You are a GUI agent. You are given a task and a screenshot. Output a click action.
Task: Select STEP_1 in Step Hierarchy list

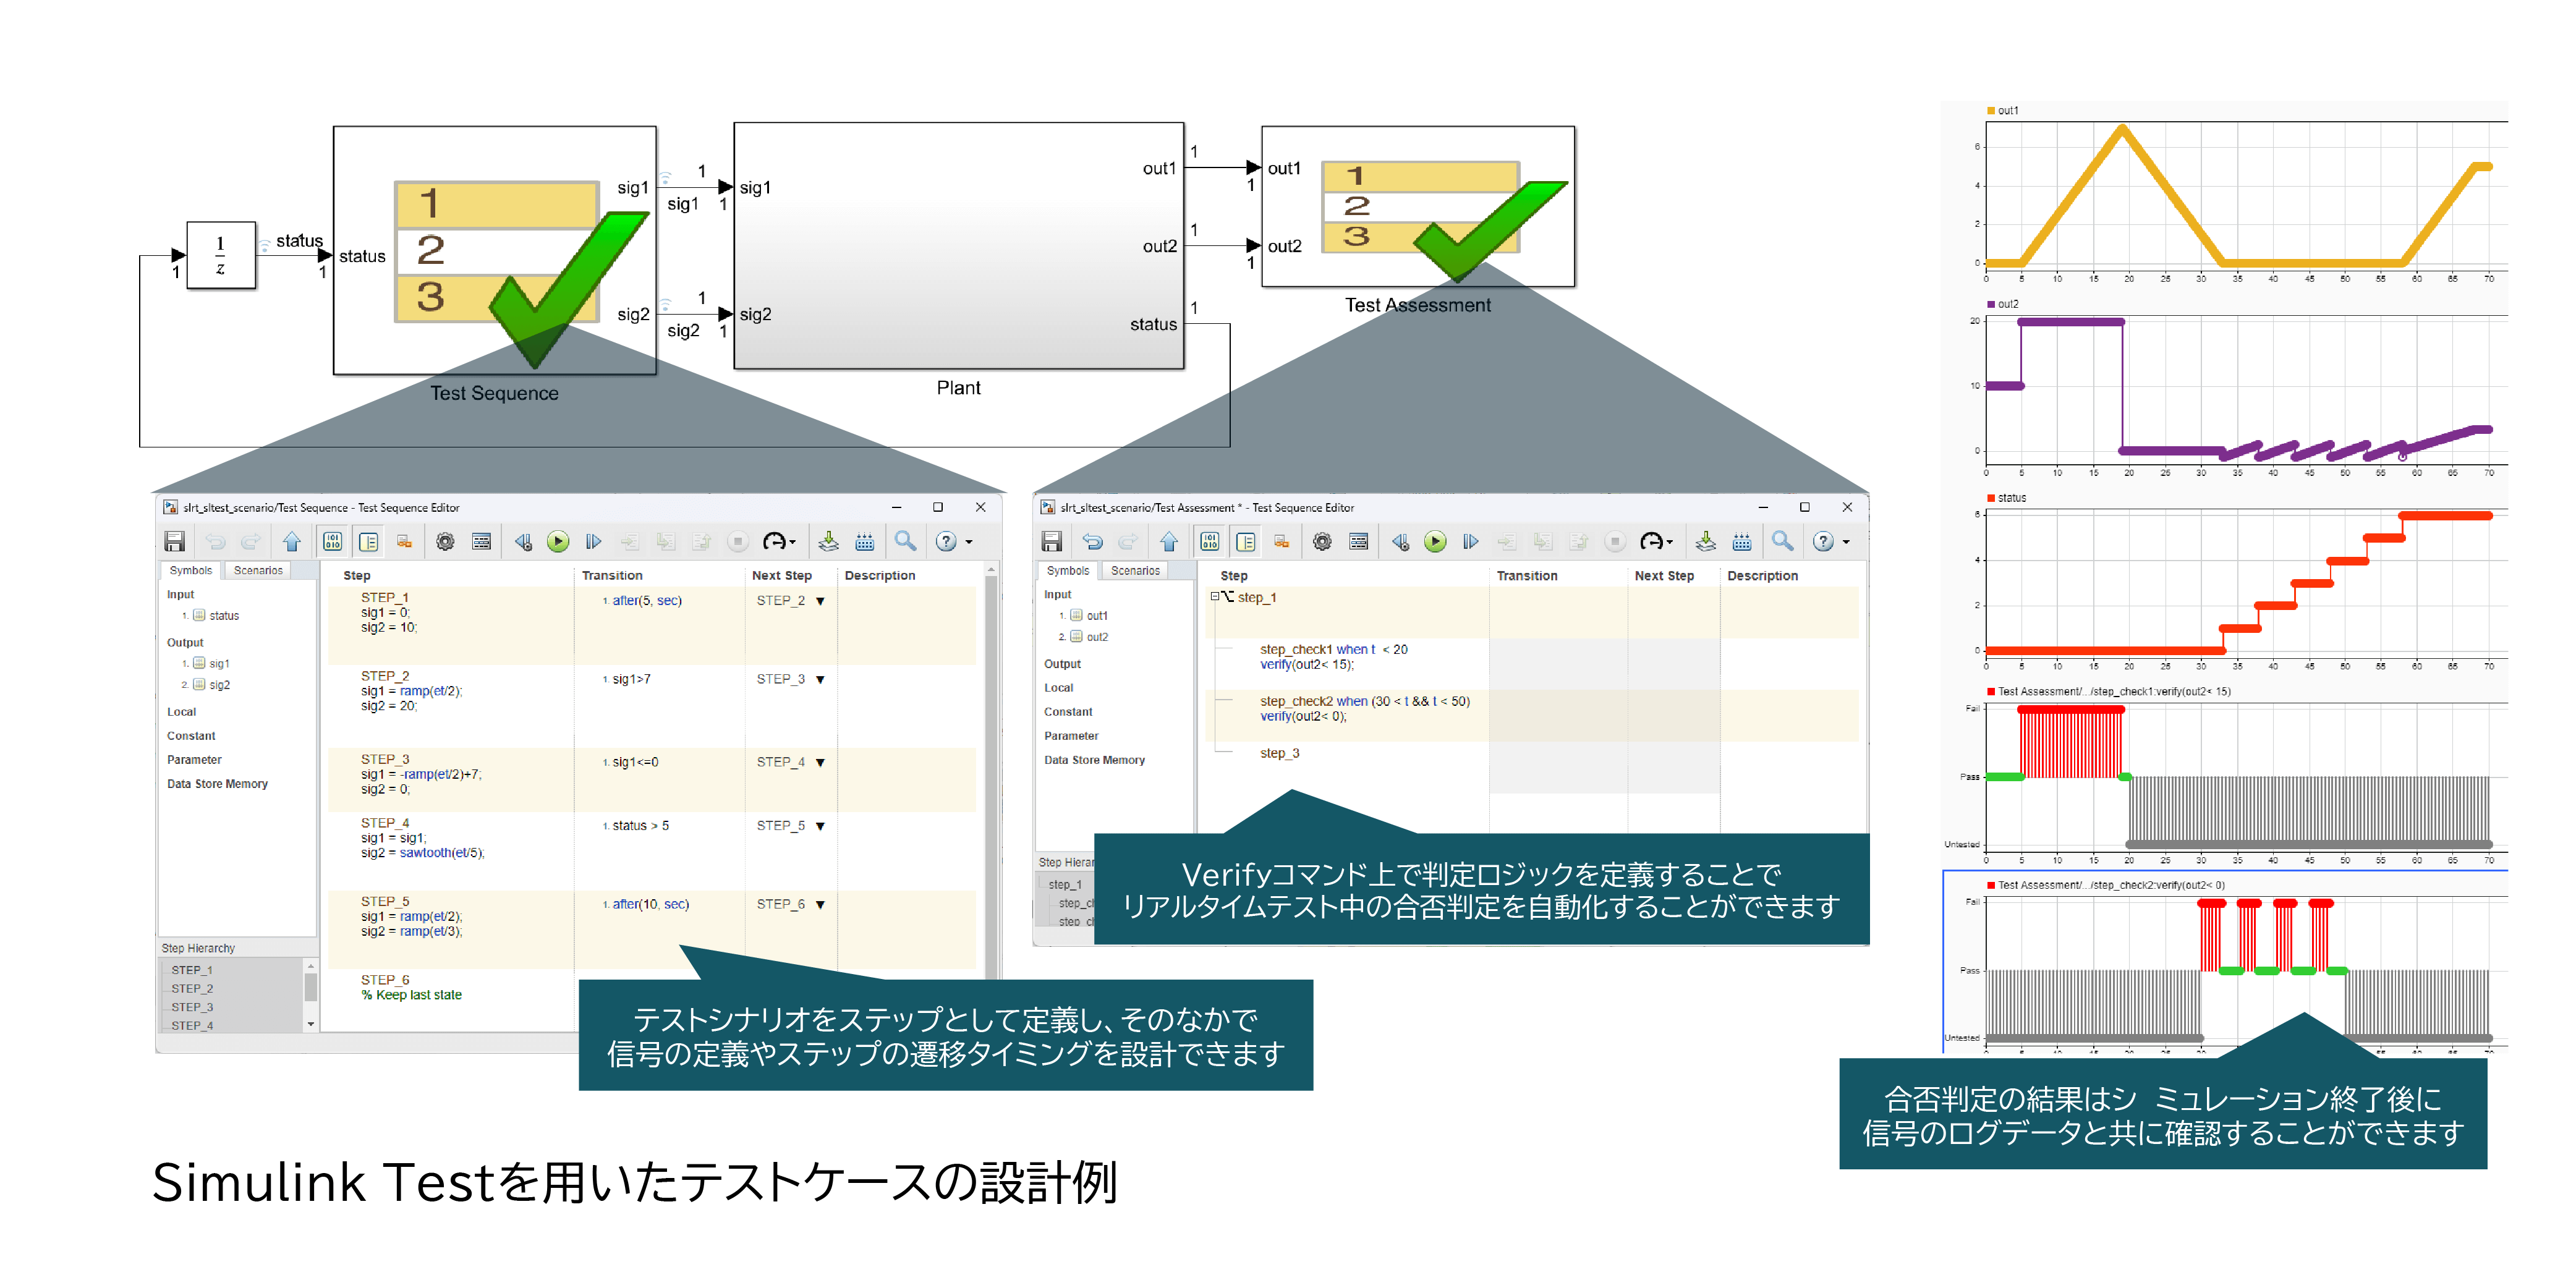[192, 970]
